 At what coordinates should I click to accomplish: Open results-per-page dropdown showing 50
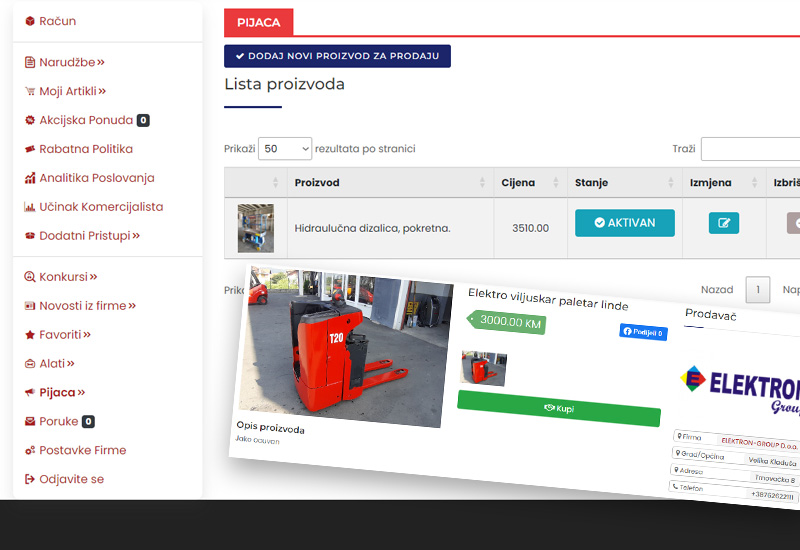pos(285,148)
